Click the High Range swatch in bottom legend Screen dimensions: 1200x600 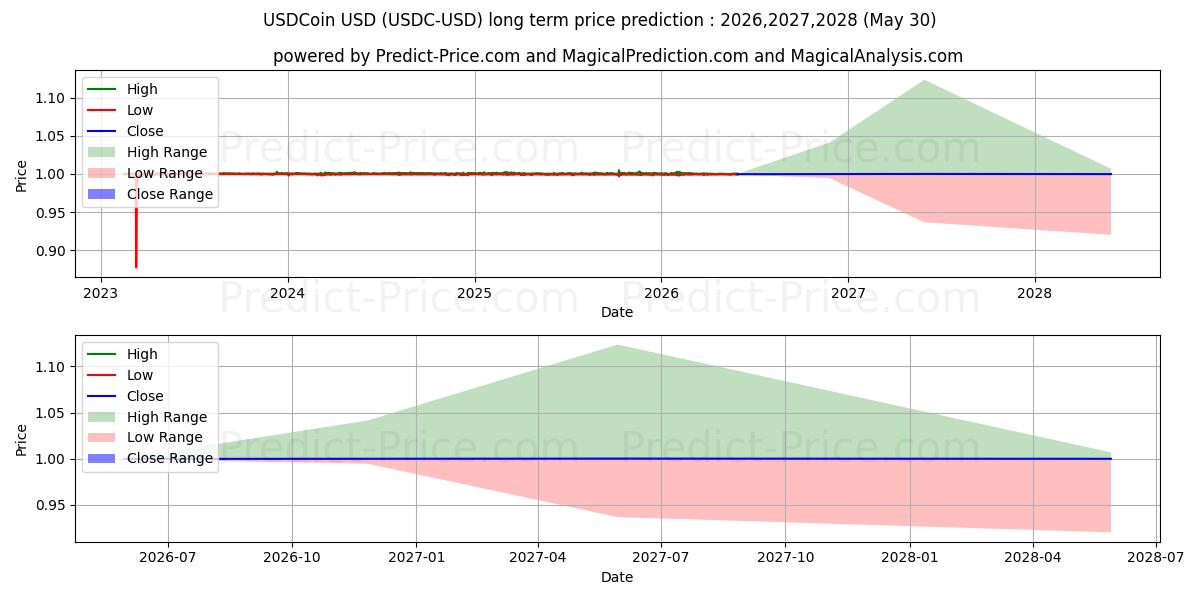pyautogui.click(x=101, y=417)
